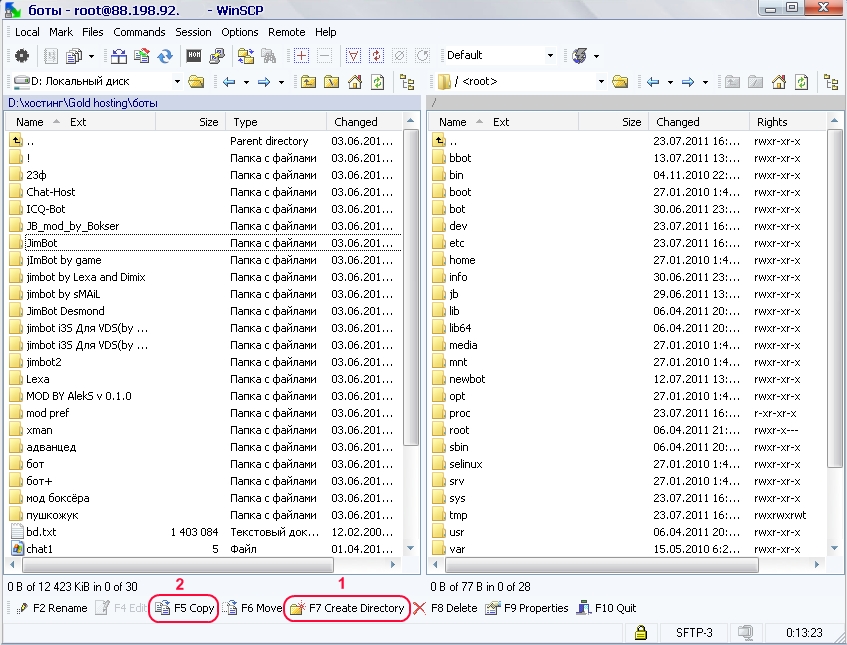Open the Mark menu
Viewport: 847px width, 645px height.
pos(61,32)
